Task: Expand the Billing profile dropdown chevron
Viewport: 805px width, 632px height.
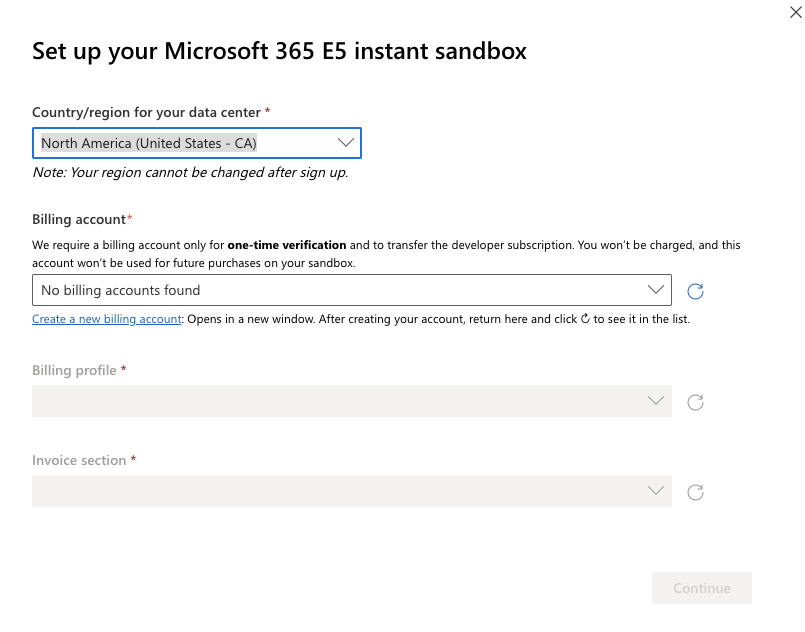Action: (656, 400)
